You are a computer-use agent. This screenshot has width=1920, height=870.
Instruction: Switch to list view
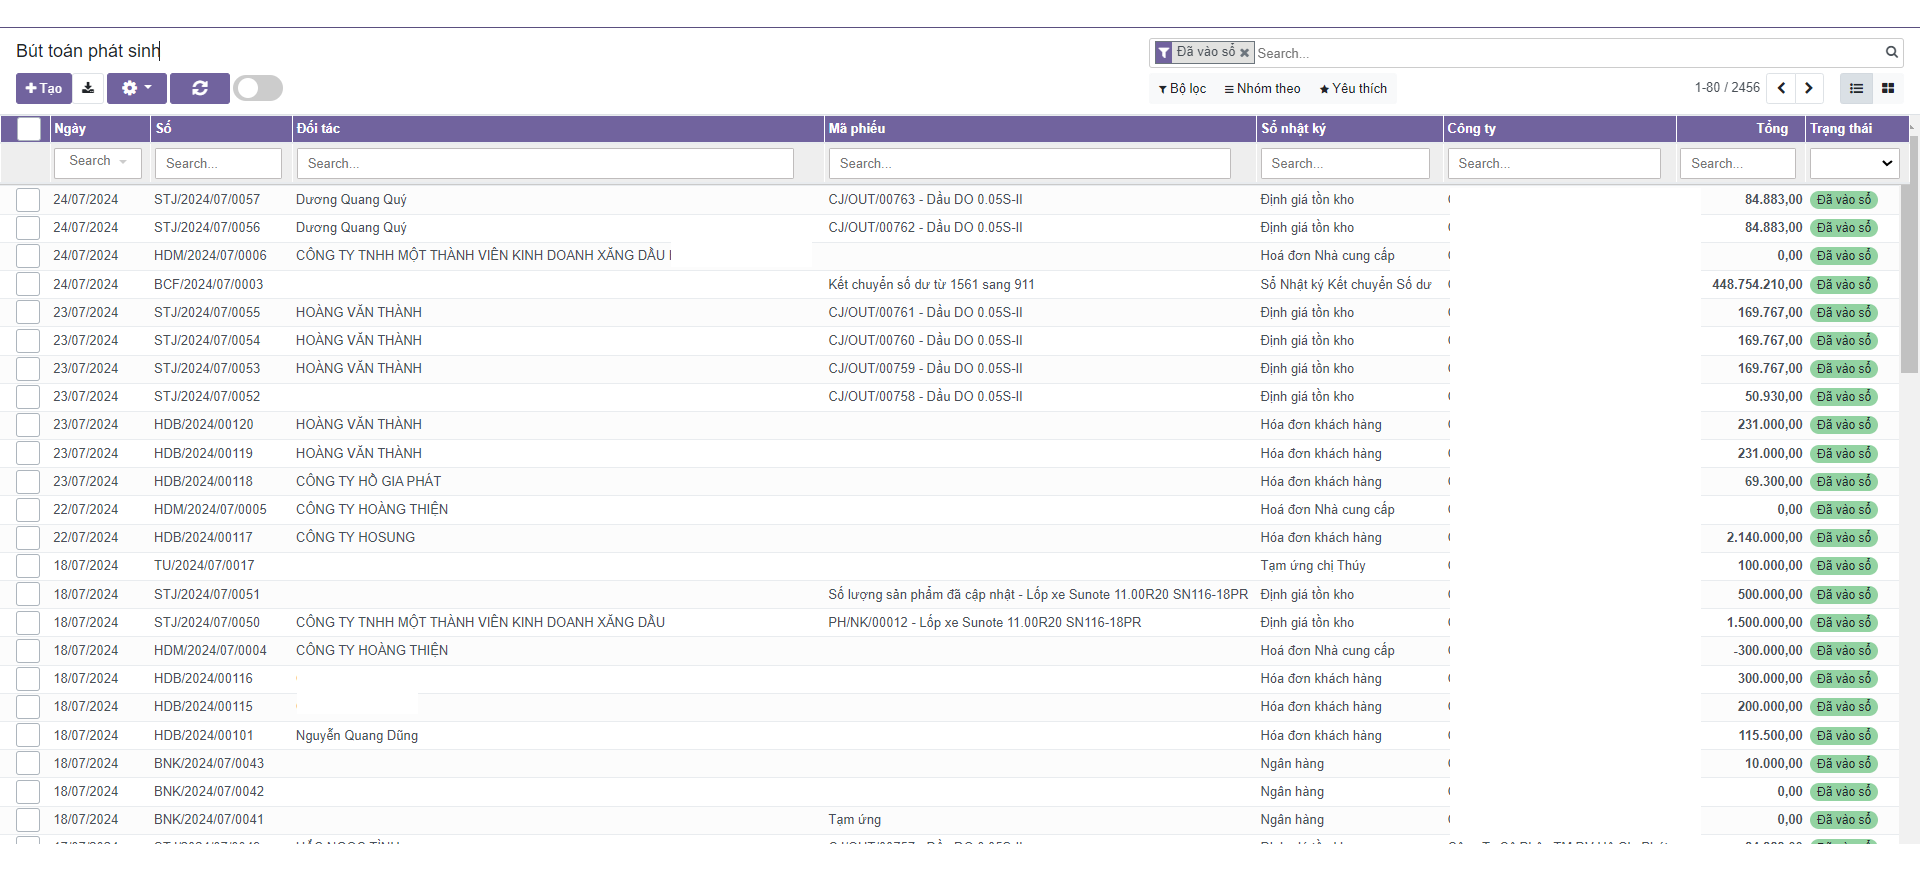[1856, 88]
